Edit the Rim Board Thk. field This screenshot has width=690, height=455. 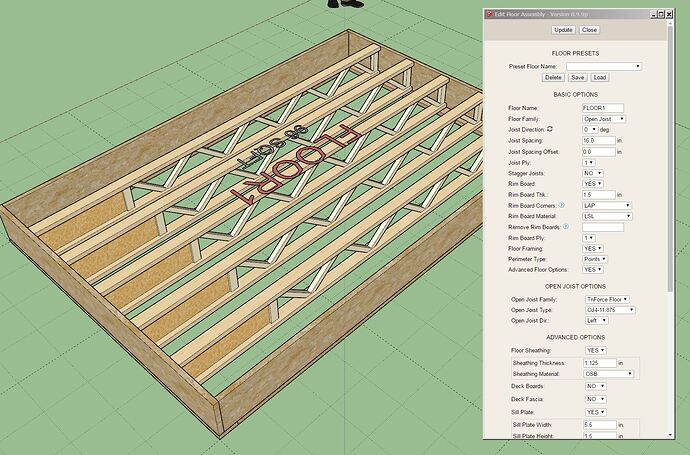tap(598, 194)
